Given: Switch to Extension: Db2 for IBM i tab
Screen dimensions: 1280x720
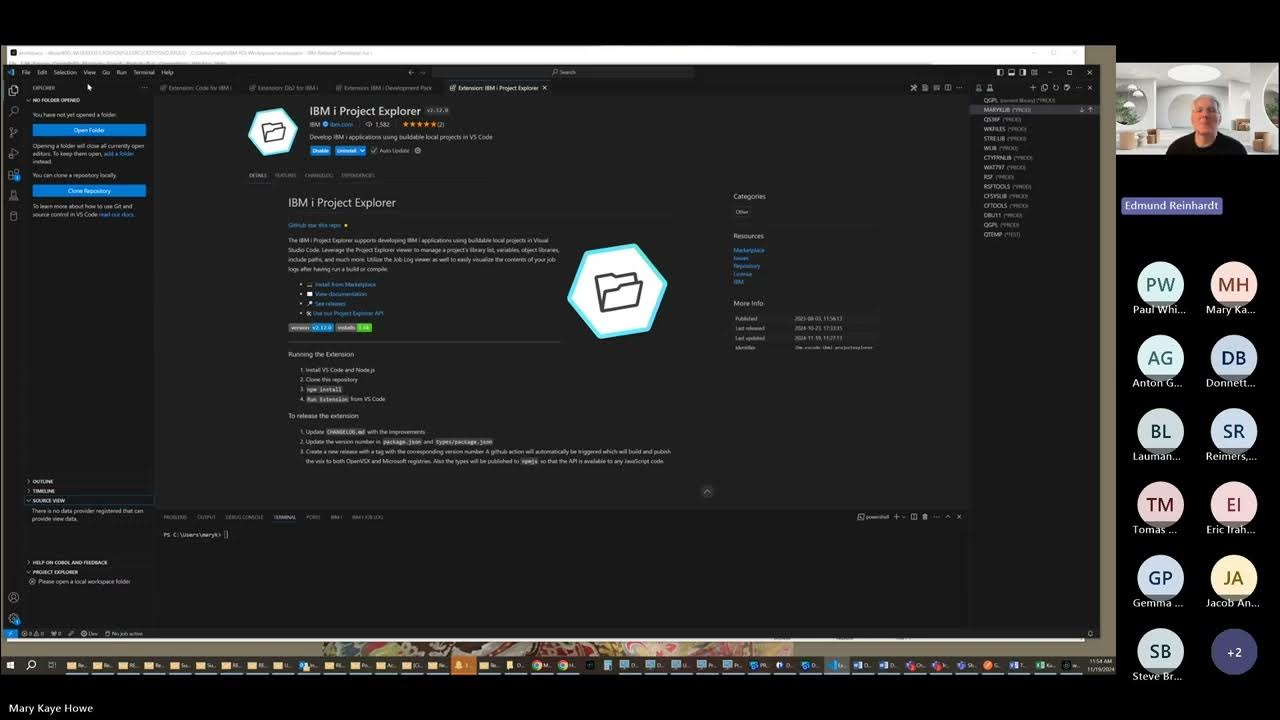Looking at the screenshot, I should (x=285, y=88).
